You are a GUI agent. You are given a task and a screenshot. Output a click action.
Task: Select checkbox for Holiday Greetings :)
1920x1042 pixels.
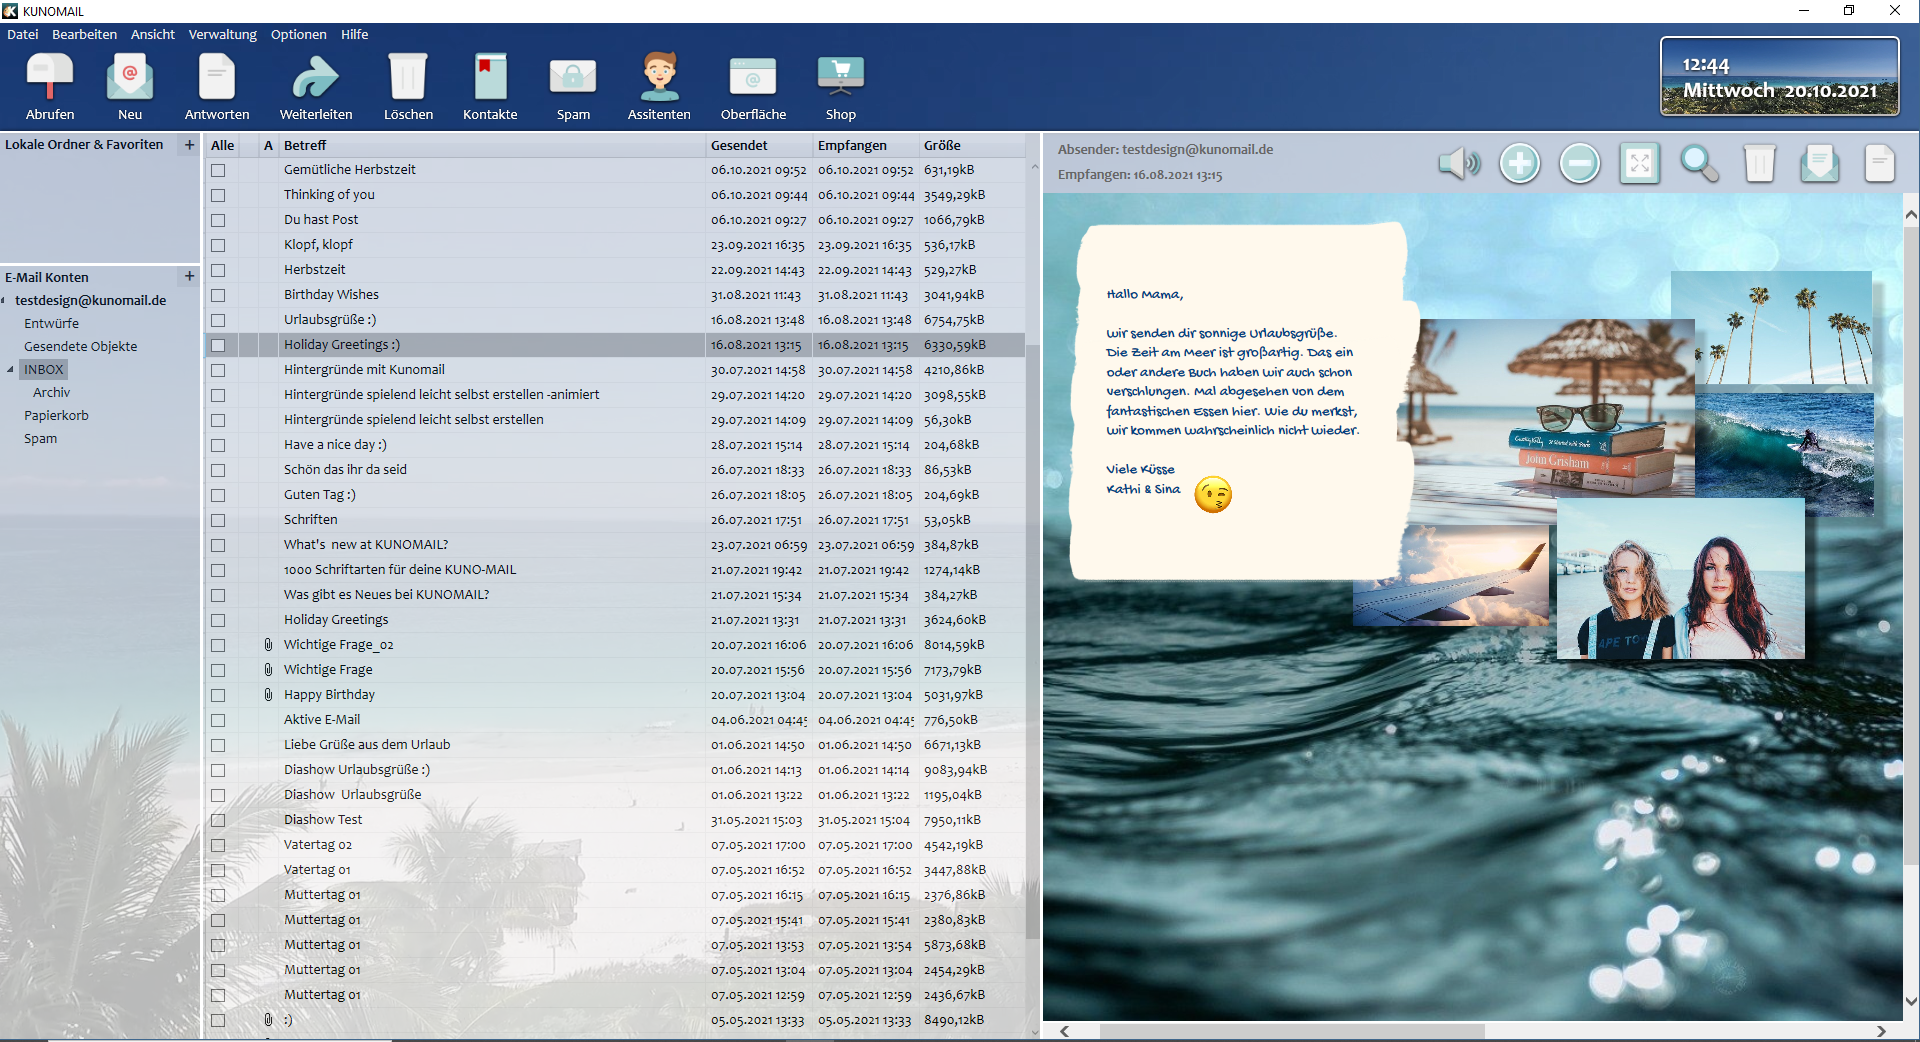coord(218,345)
